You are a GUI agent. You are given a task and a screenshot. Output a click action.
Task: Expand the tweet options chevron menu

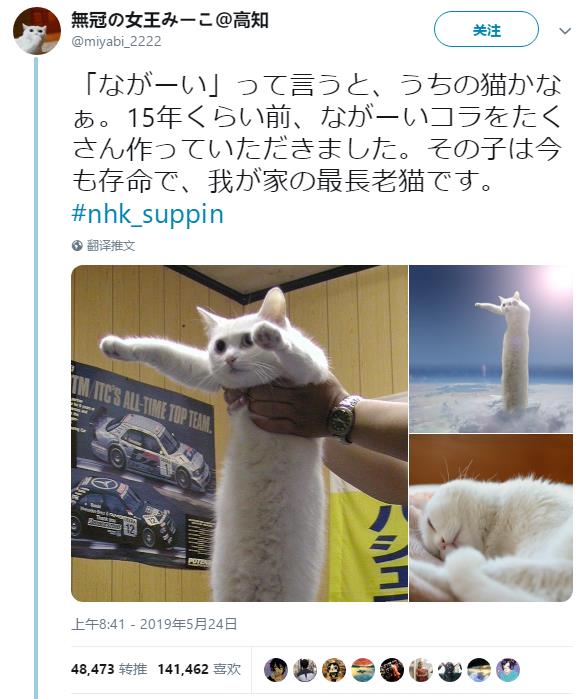pyautogui.click(x=565, y=31)
